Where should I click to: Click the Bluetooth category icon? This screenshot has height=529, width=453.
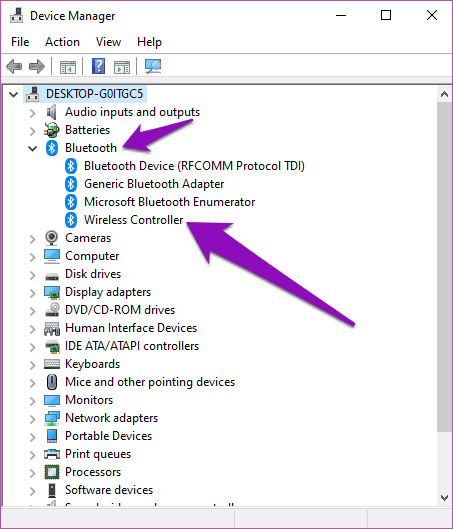point(52,148)
